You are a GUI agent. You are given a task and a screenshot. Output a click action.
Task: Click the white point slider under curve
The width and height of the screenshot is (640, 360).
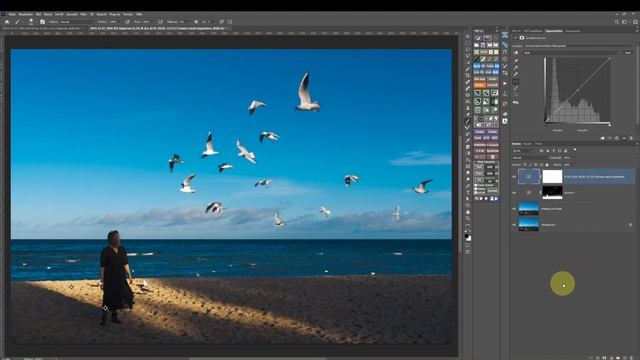[x=610, y=124]
